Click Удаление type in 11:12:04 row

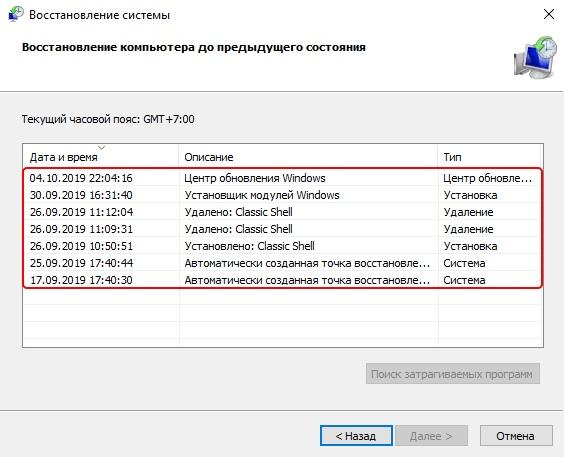coord(468,212)
